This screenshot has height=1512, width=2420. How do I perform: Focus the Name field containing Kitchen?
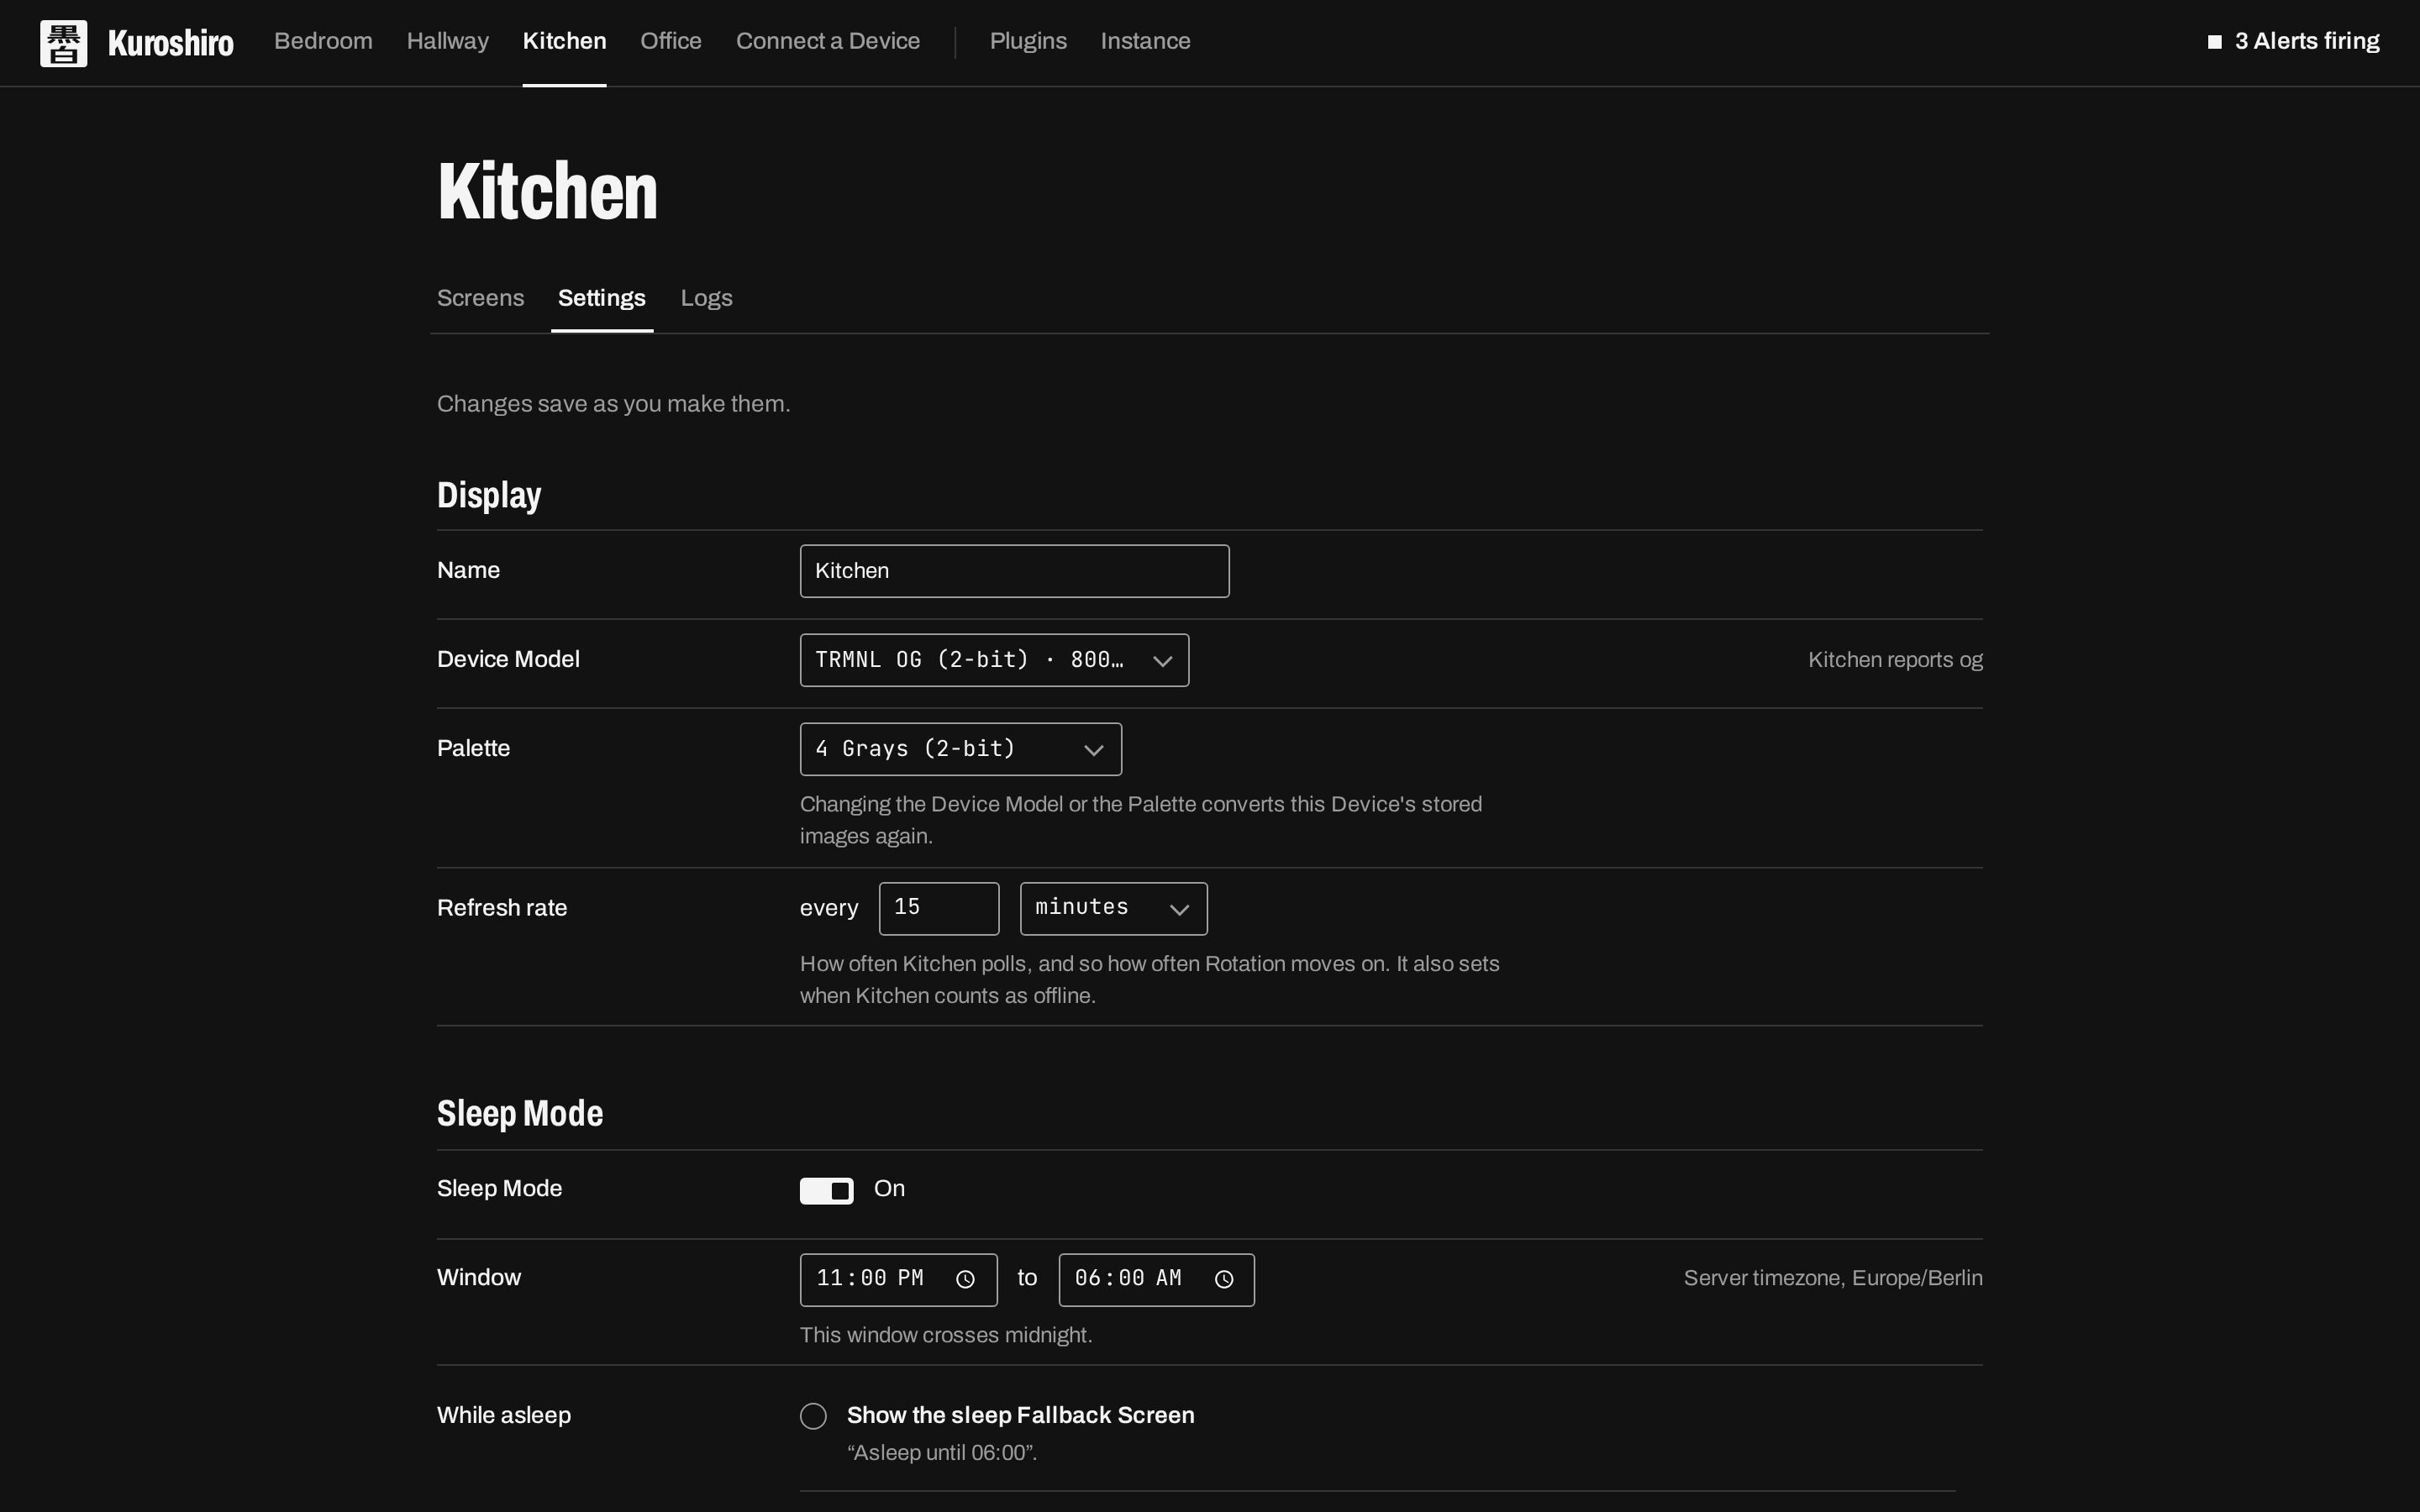(1014, 571)
